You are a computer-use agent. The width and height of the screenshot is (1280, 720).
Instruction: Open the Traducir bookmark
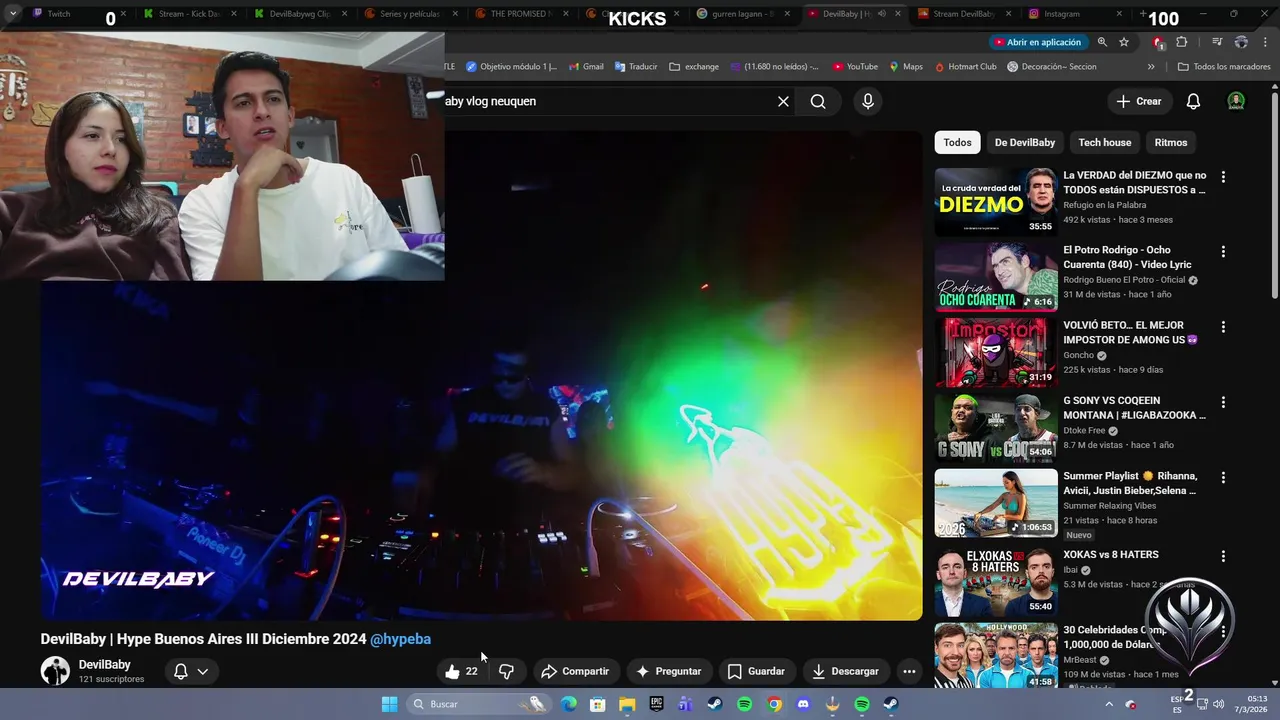[x=636, y=67]
